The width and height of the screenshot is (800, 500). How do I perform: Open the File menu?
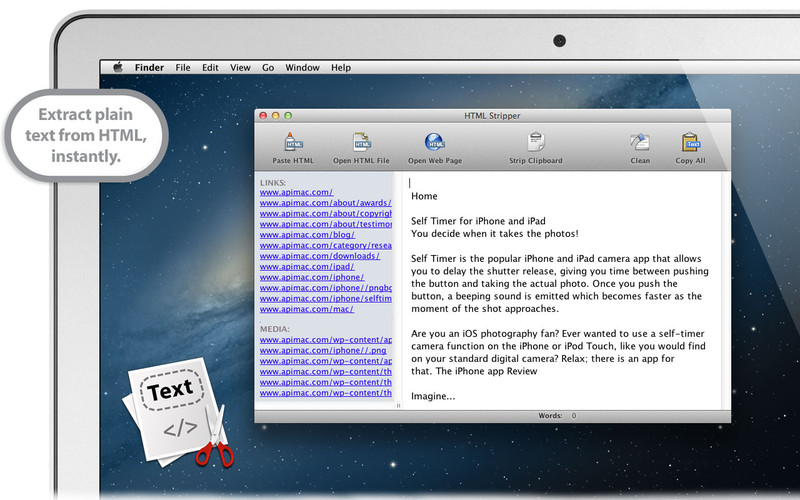(x=183, y=67)
